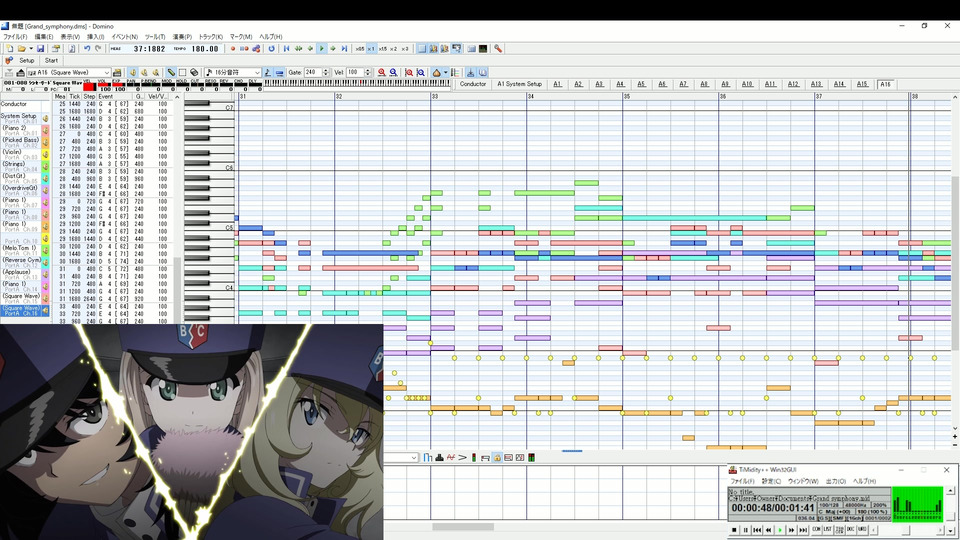Play the song with the green play arrow
Image resolution: width=960 pixels, height=540 pixels.
coord(321,48)
